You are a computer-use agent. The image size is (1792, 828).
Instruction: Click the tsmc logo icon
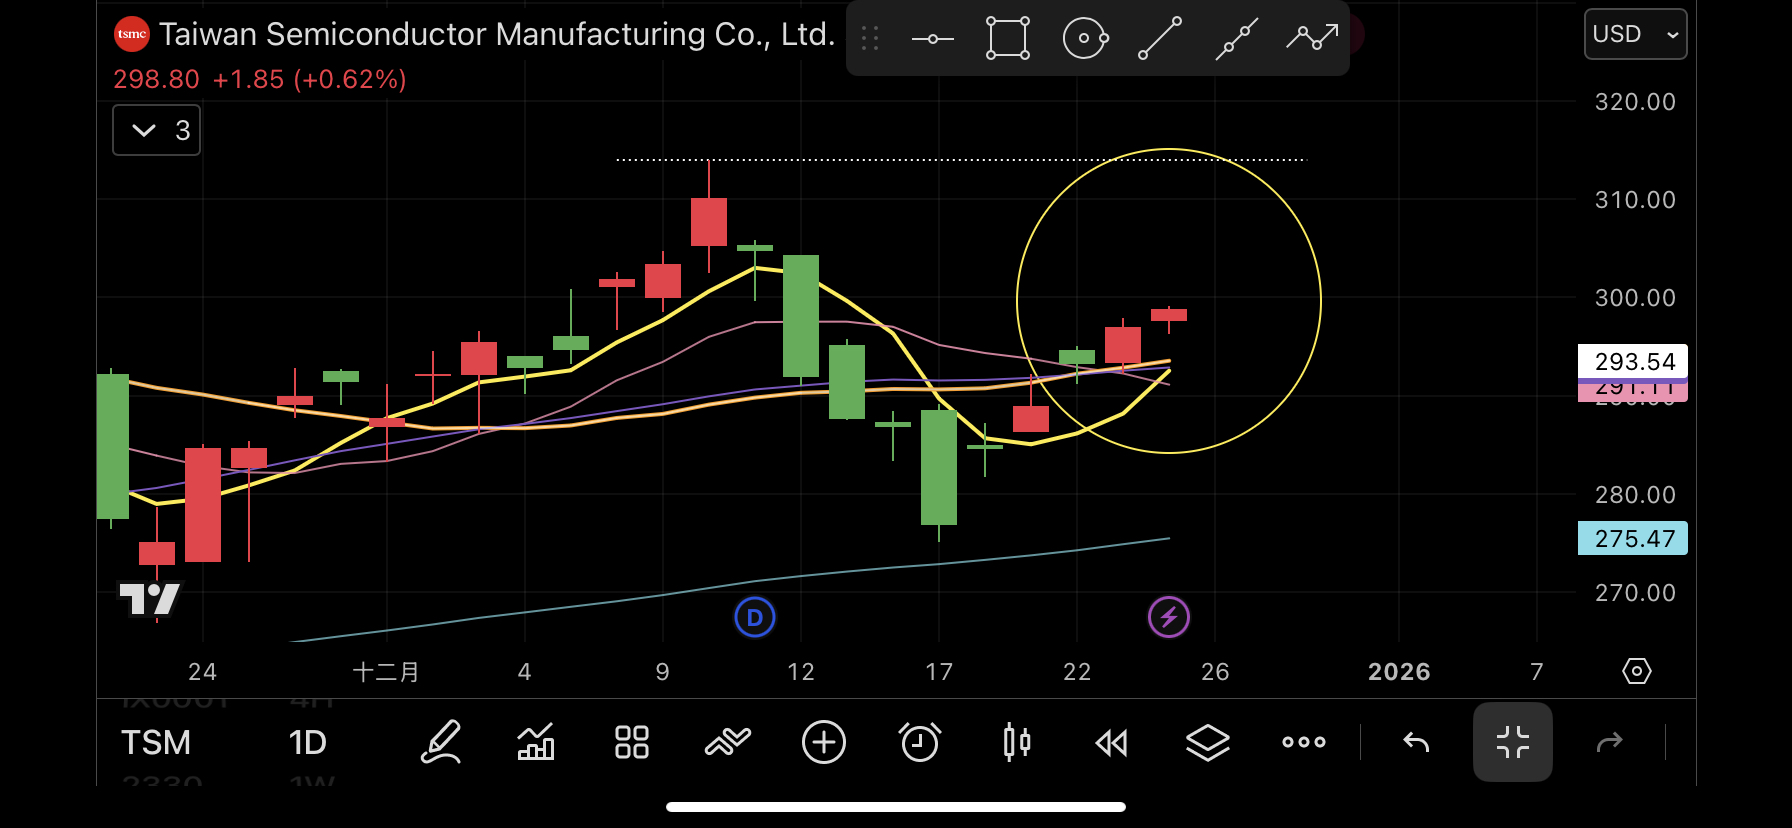point(132,34)
